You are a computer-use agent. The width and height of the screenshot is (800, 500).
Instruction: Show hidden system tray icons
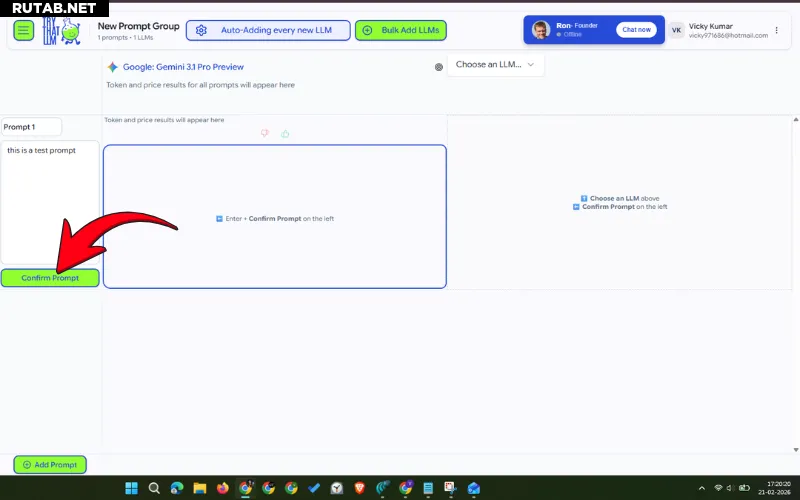[x=702, y=488]
